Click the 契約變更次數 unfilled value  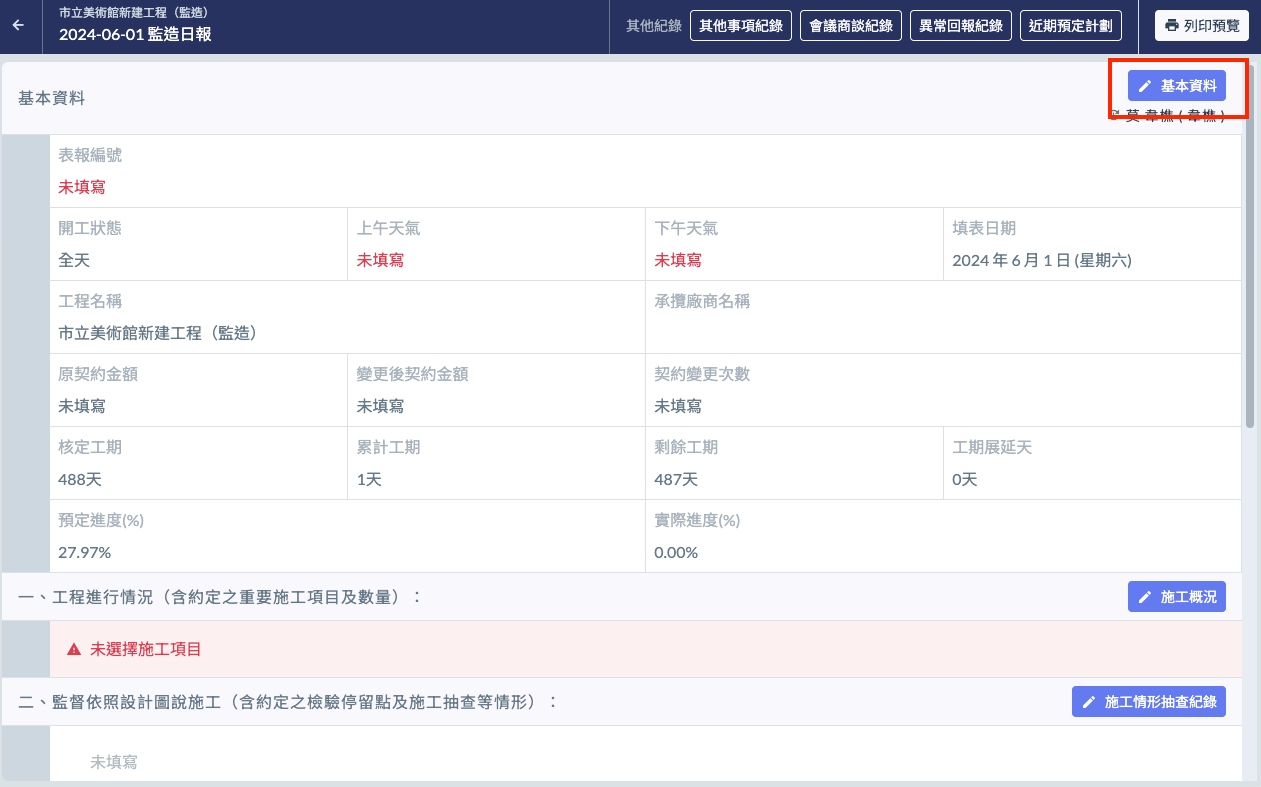pos(678,406)
